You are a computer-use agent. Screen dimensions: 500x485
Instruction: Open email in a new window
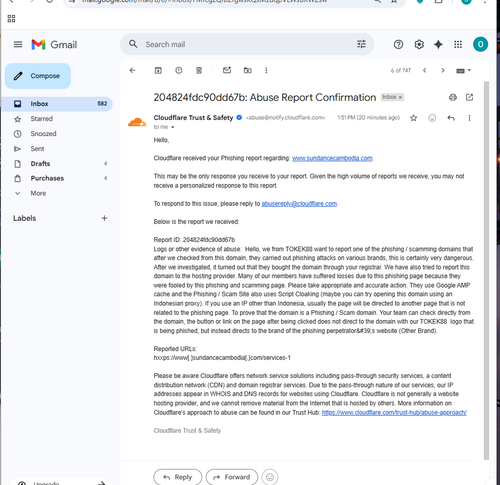pos(469,97)
